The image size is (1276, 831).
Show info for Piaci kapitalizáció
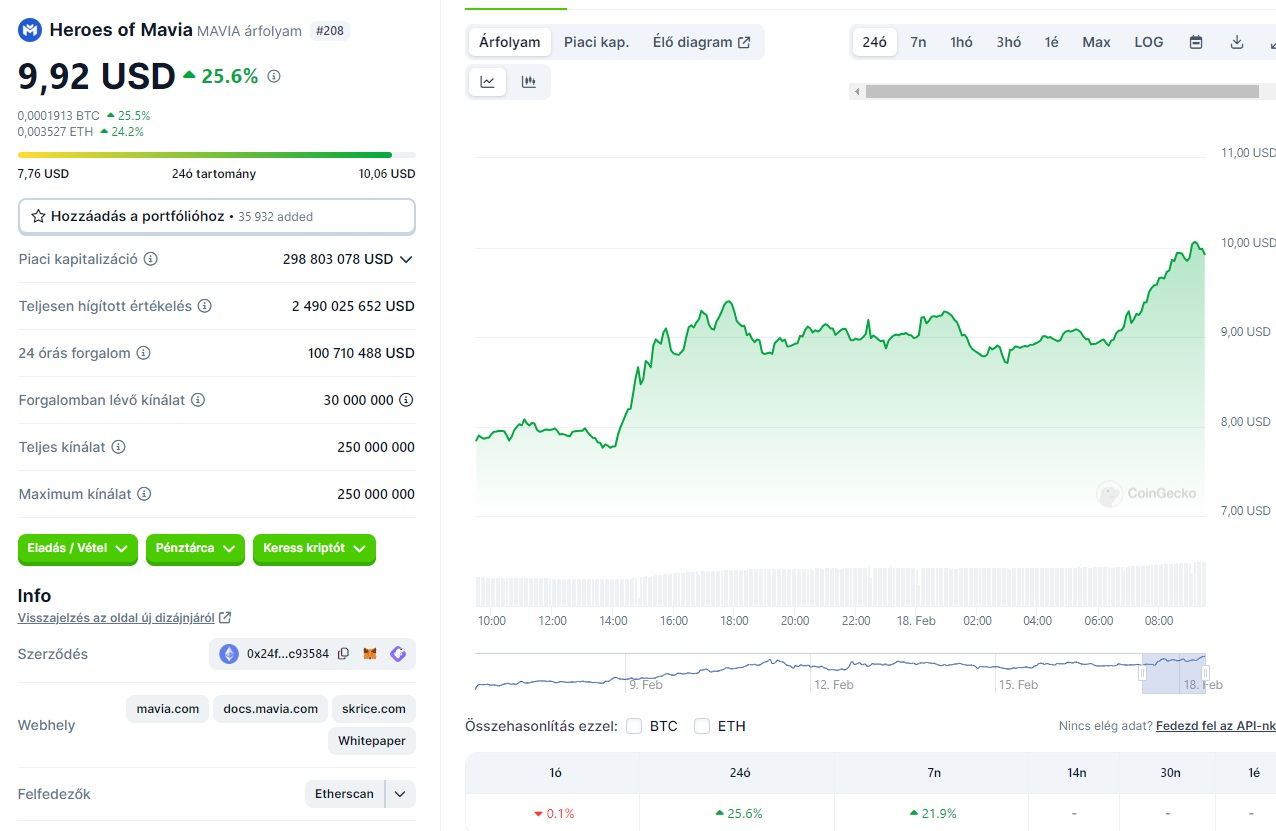(x=151, y=259)
